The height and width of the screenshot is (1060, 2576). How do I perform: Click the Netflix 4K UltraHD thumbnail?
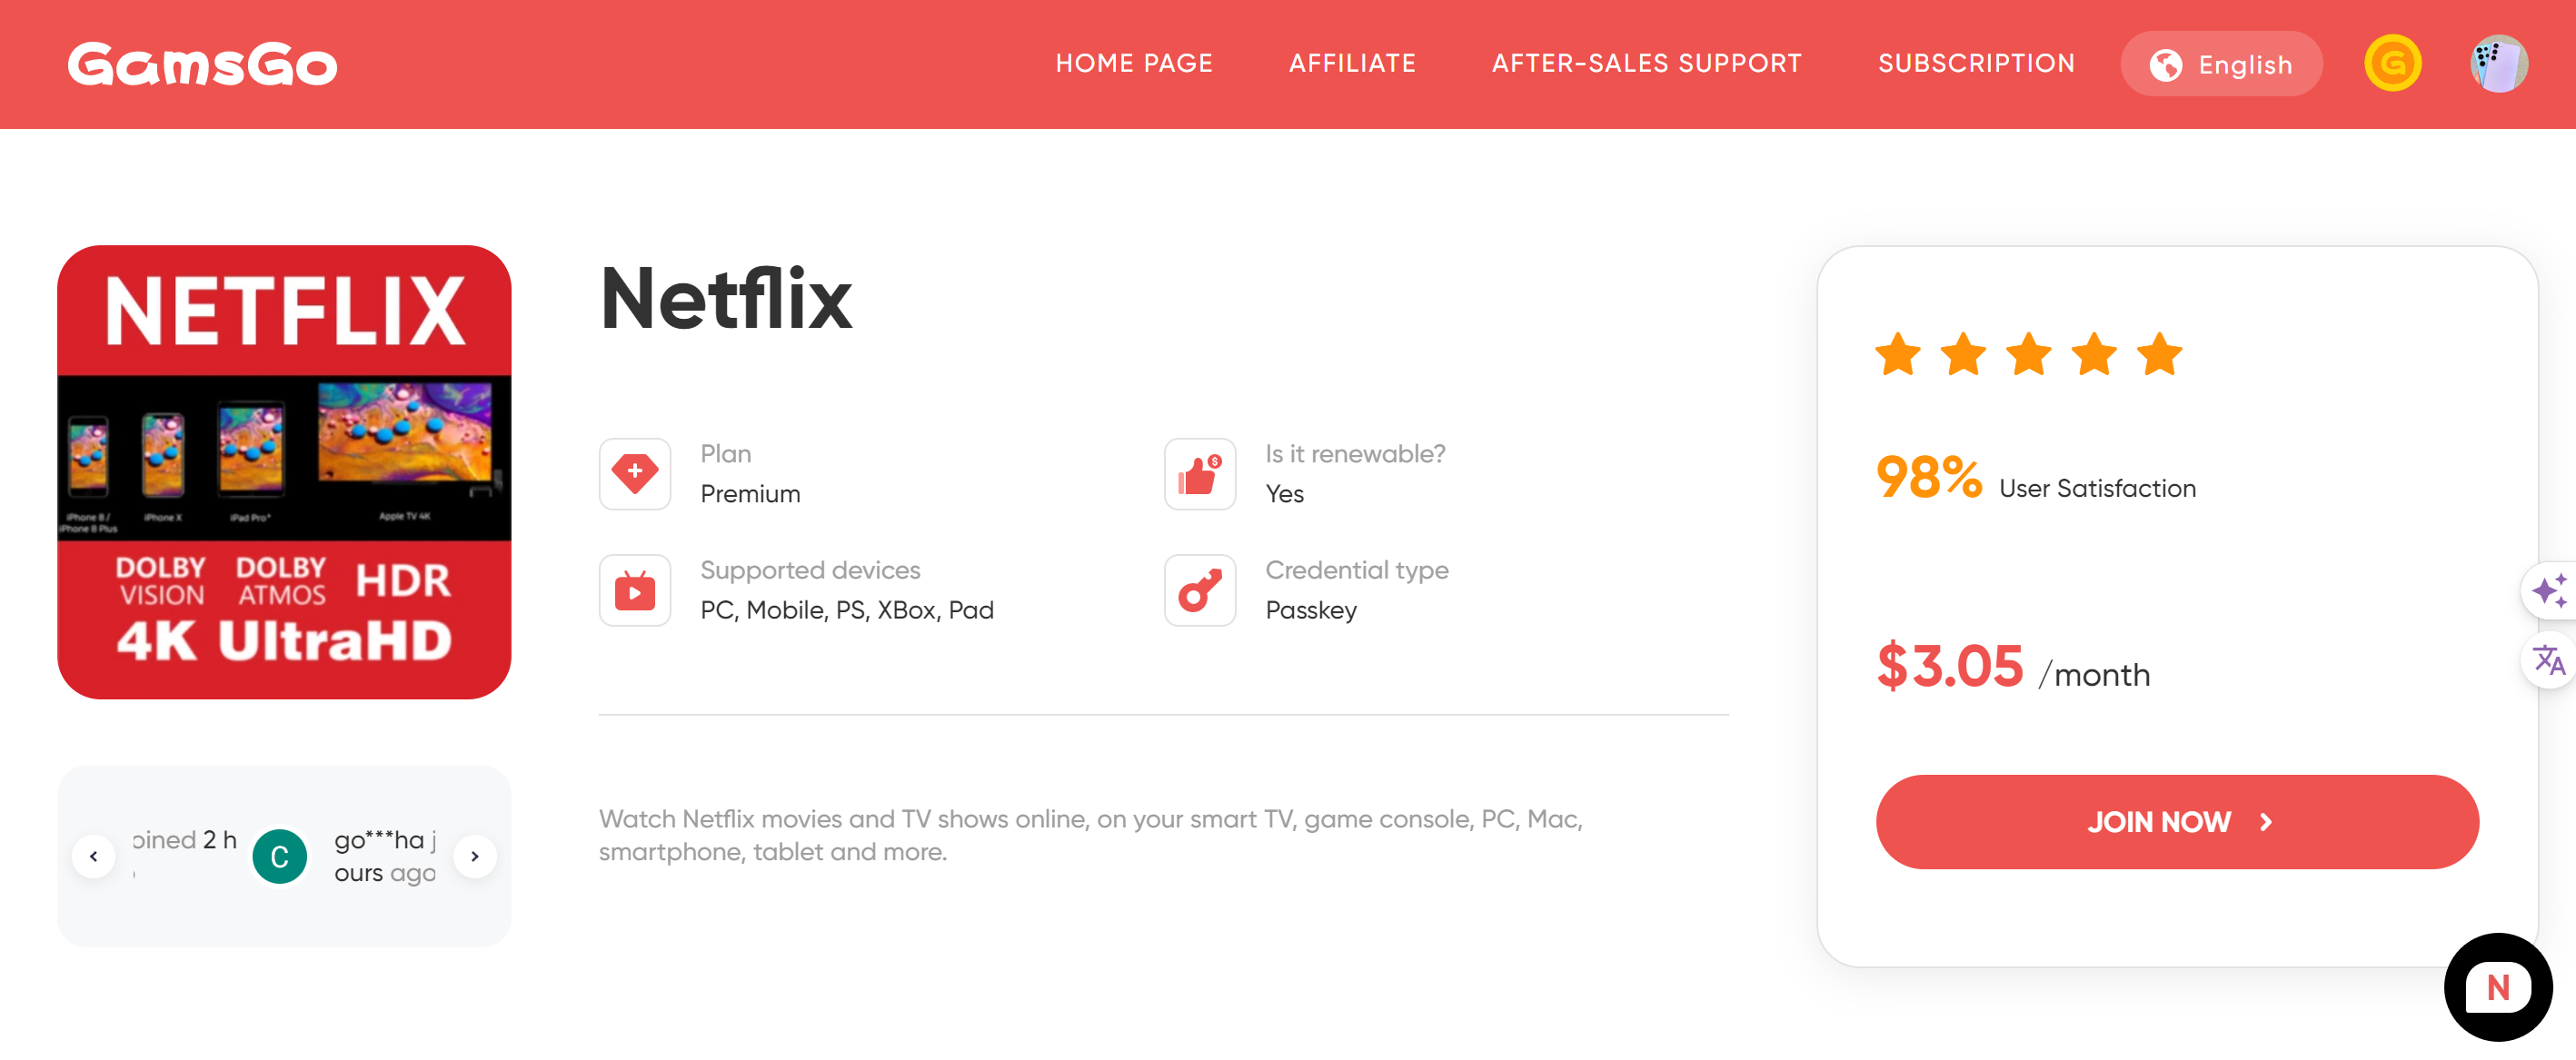(x=284, y=472)
